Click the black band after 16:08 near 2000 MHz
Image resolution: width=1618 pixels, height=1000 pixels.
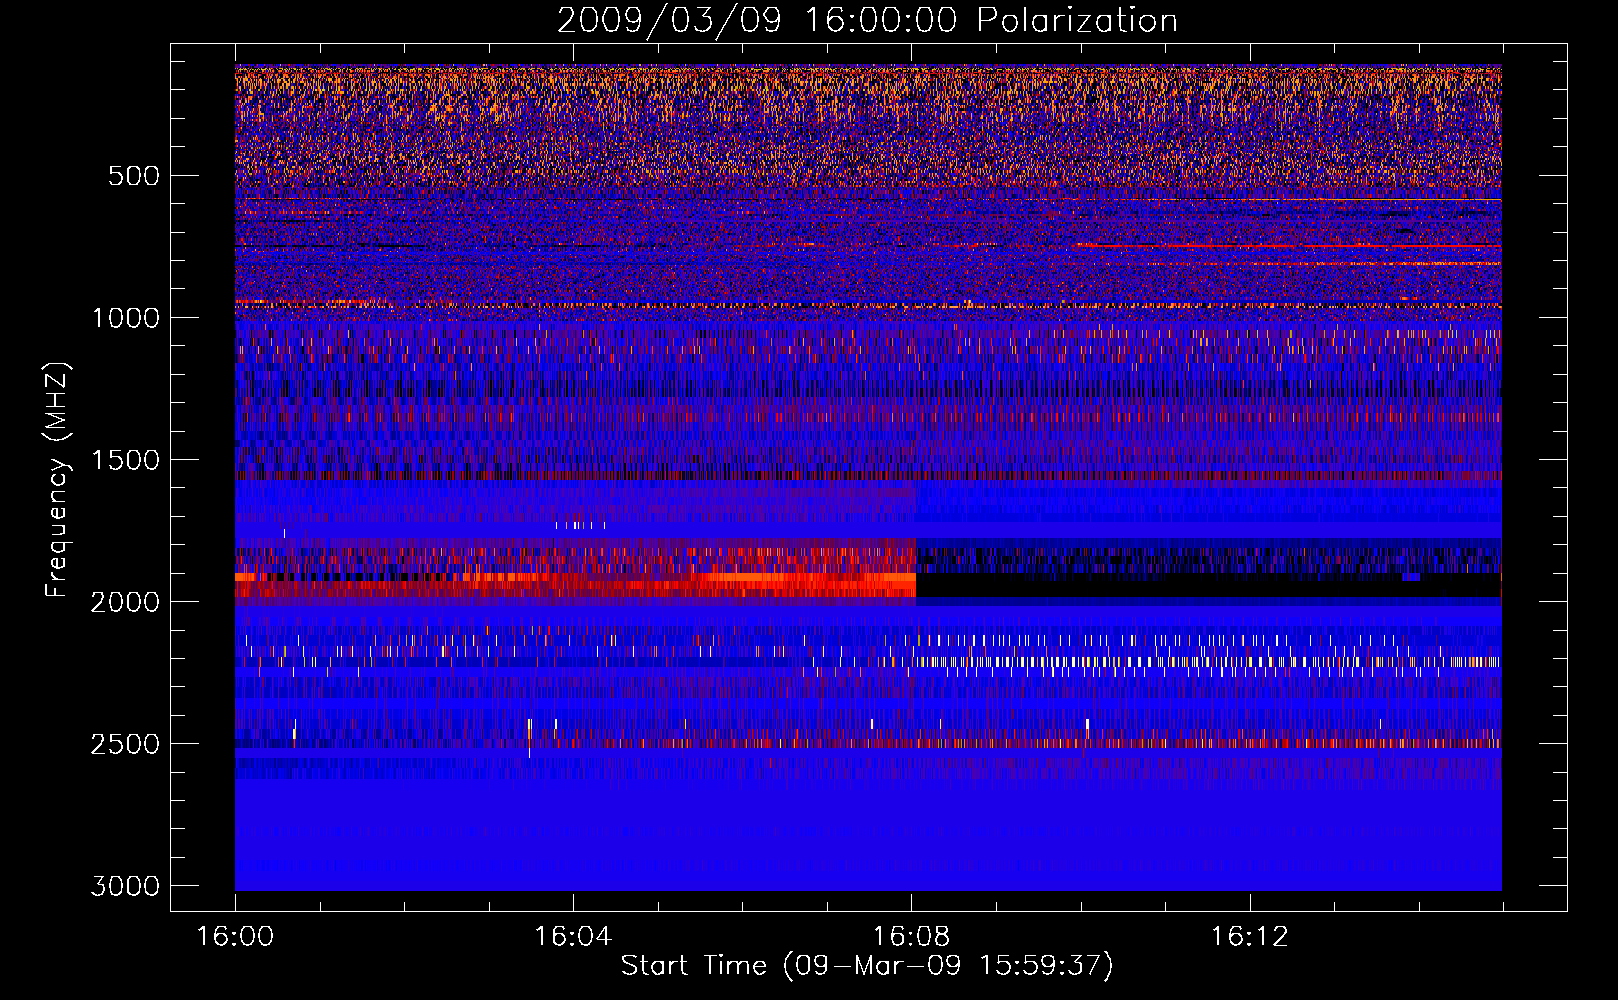click(1208, 585)
